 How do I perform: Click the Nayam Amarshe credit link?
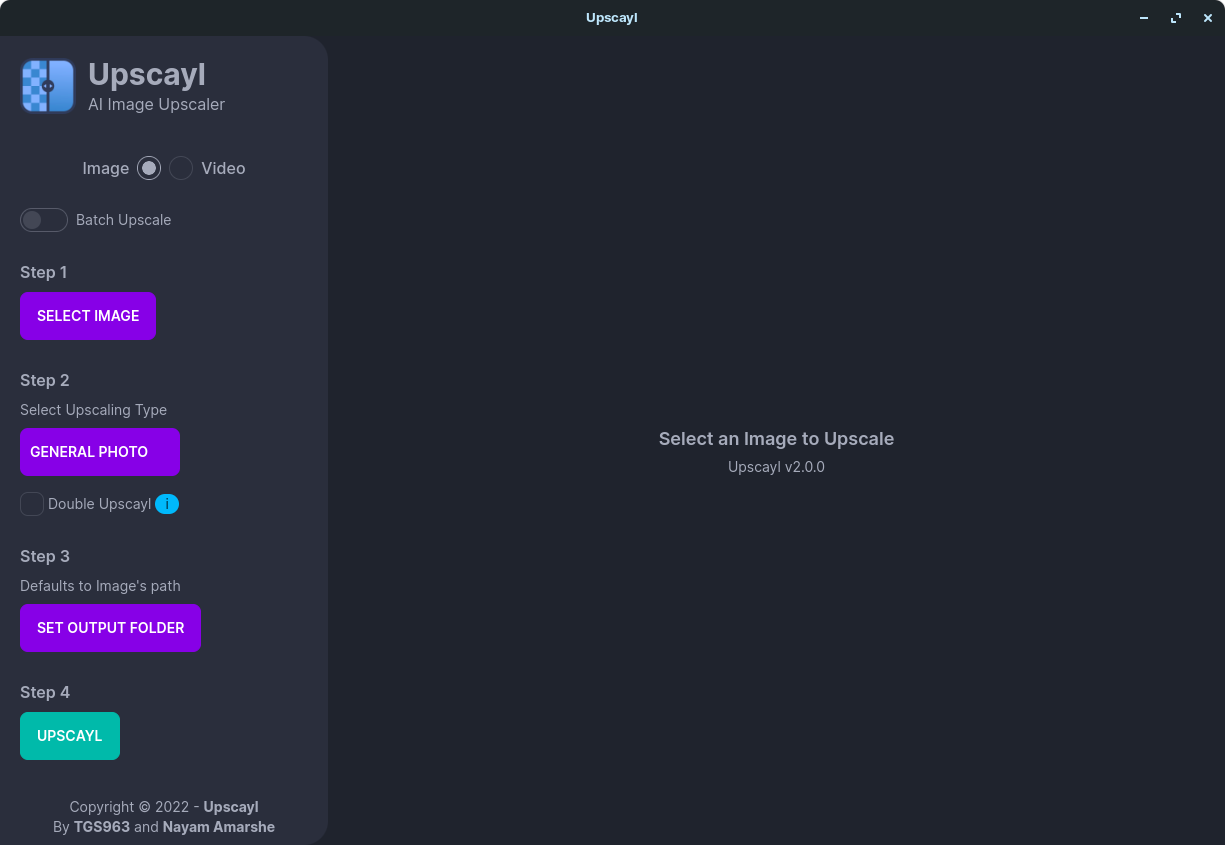click(x=218, y=826)
